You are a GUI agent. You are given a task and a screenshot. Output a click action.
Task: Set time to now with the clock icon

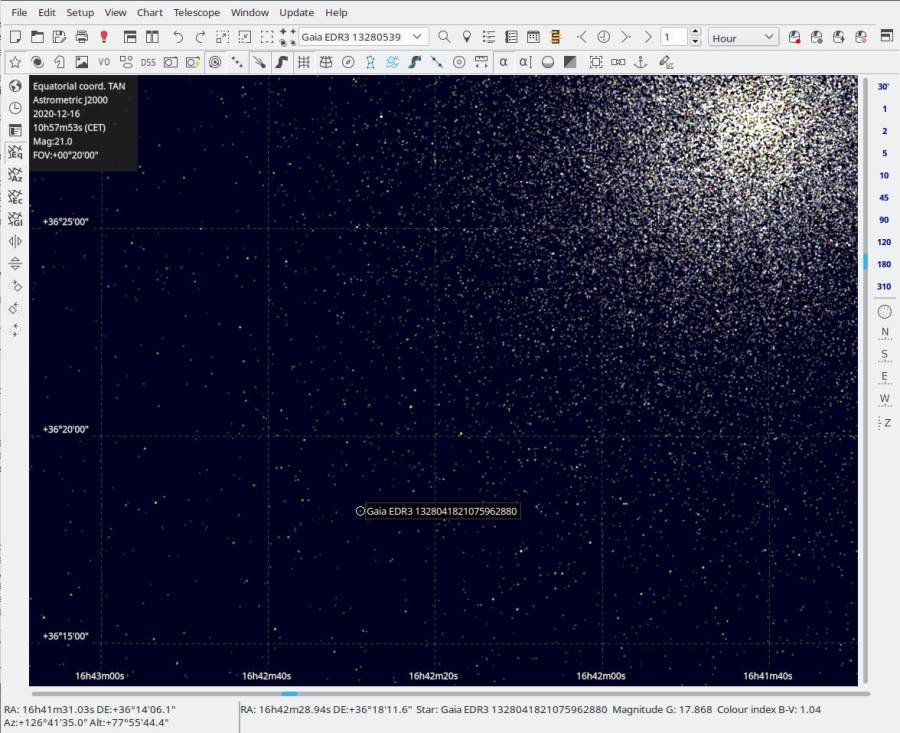603,37
